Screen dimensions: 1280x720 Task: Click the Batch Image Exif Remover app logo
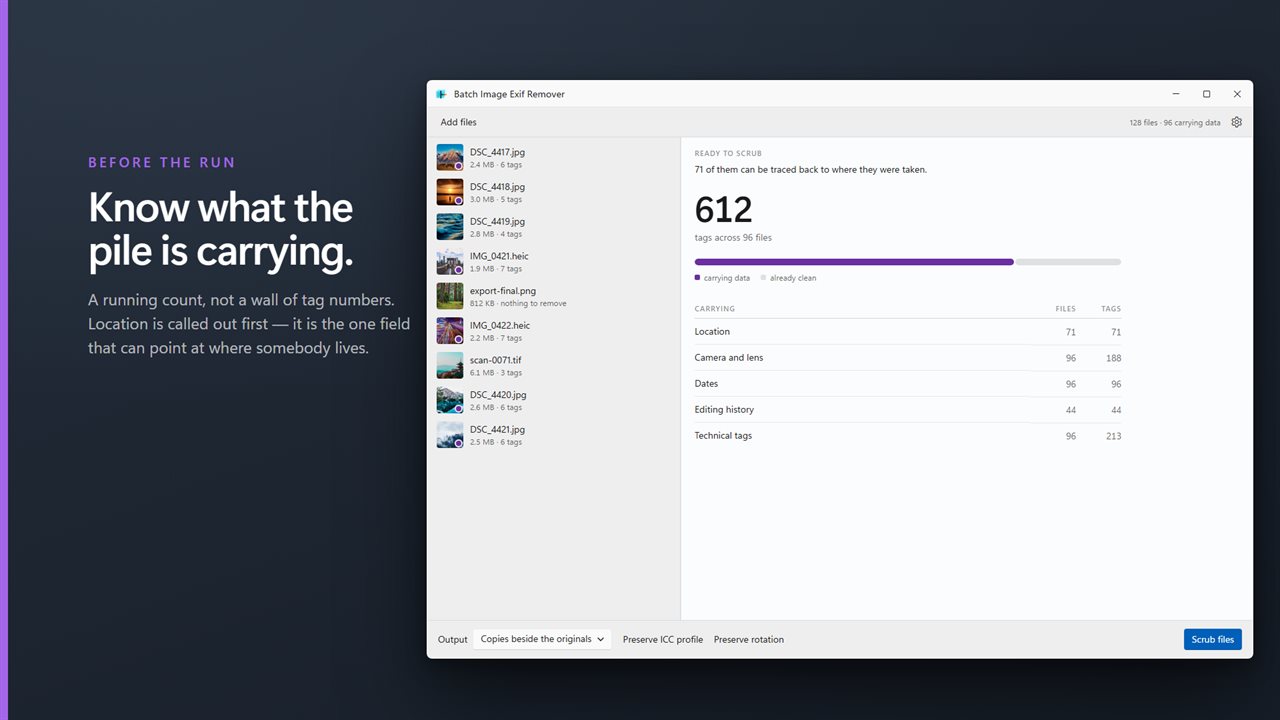(440, 94)
